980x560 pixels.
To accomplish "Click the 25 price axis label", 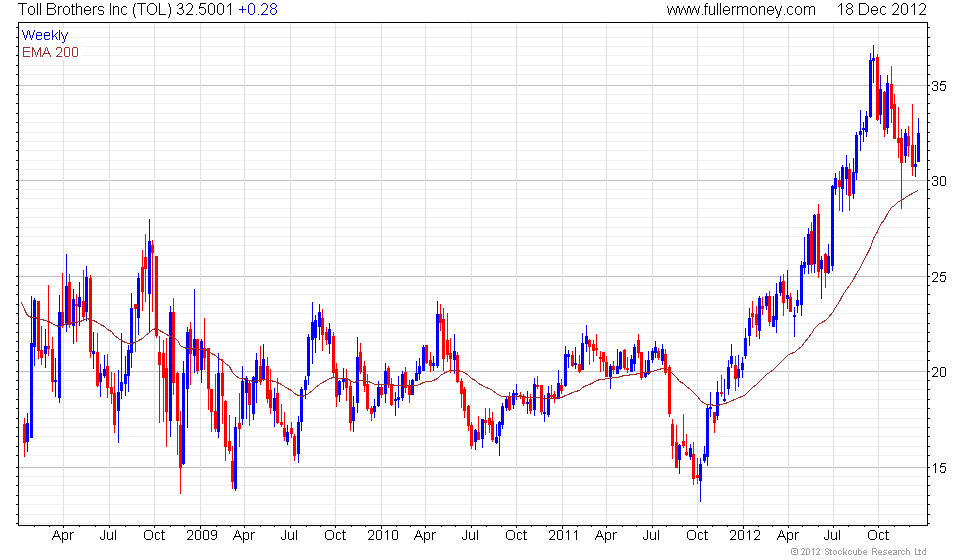I will 939,277.
